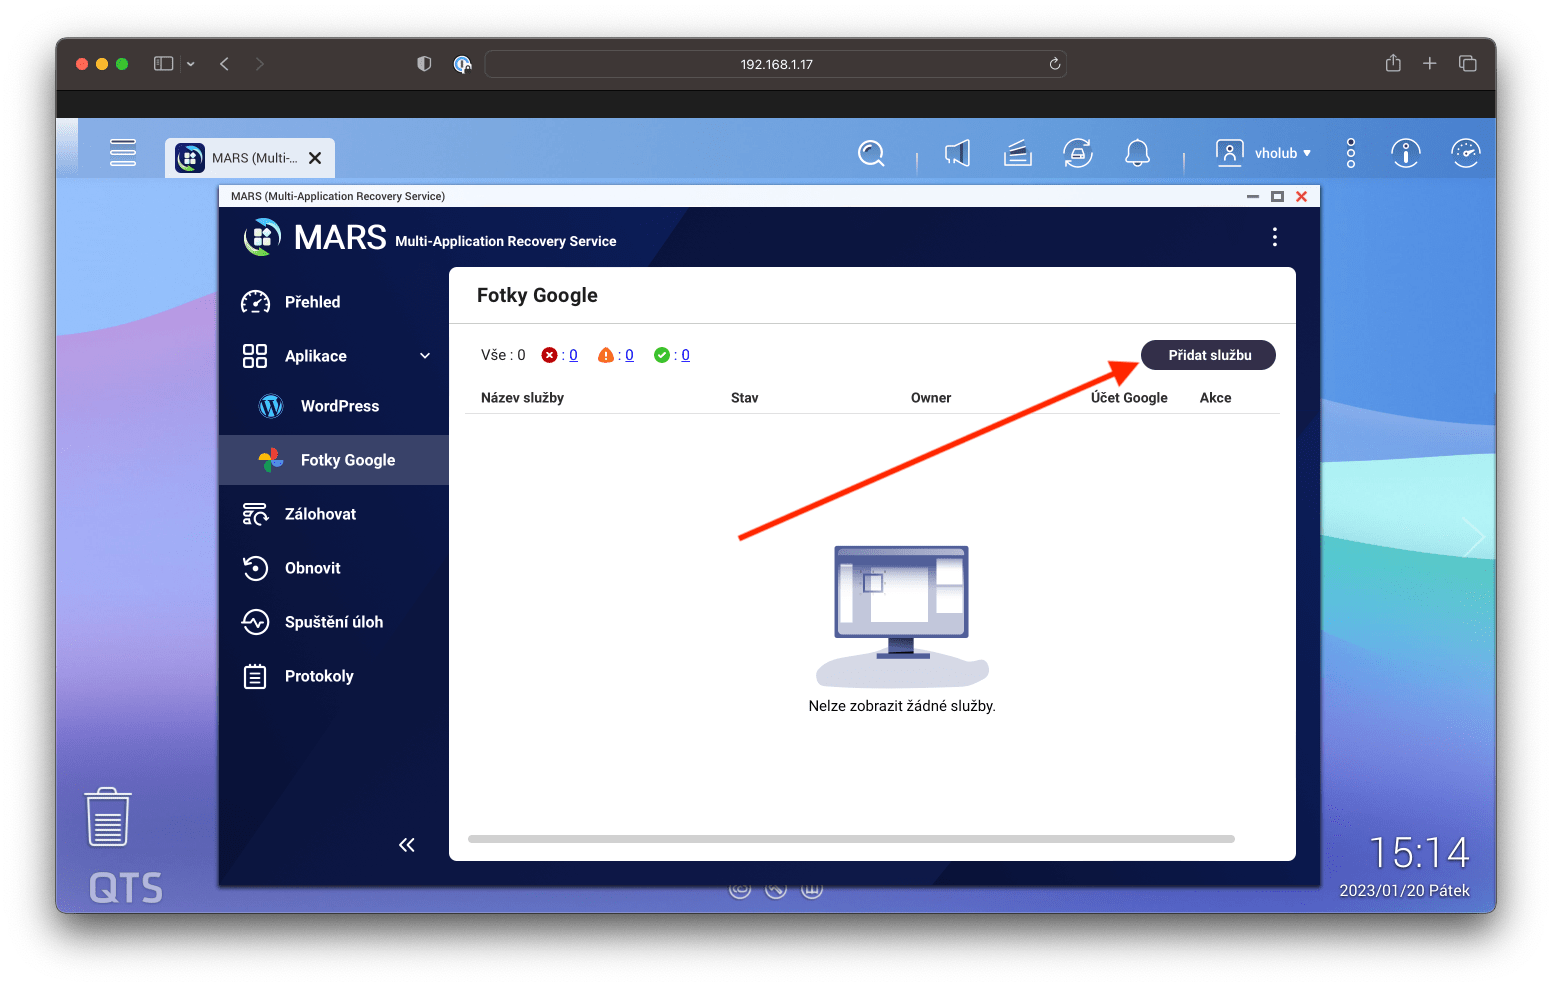Click the Účet Google column header

click(x=1129, y=398)
